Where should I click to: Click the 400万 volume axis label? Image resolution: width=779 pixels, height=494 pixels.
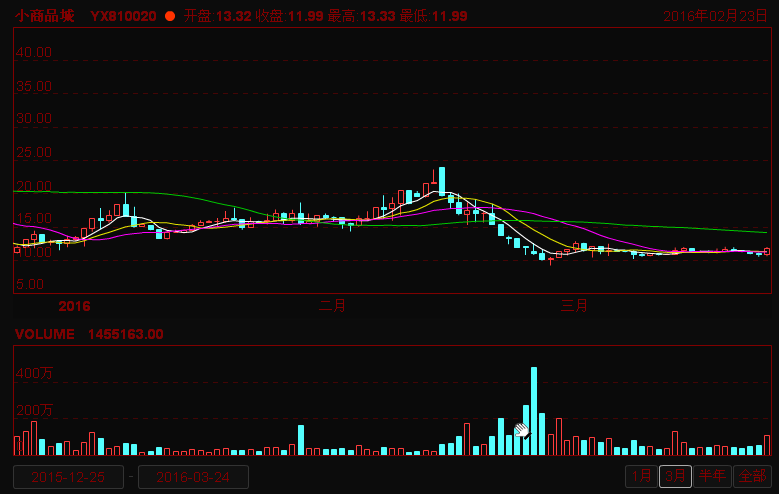coord(32,373)
